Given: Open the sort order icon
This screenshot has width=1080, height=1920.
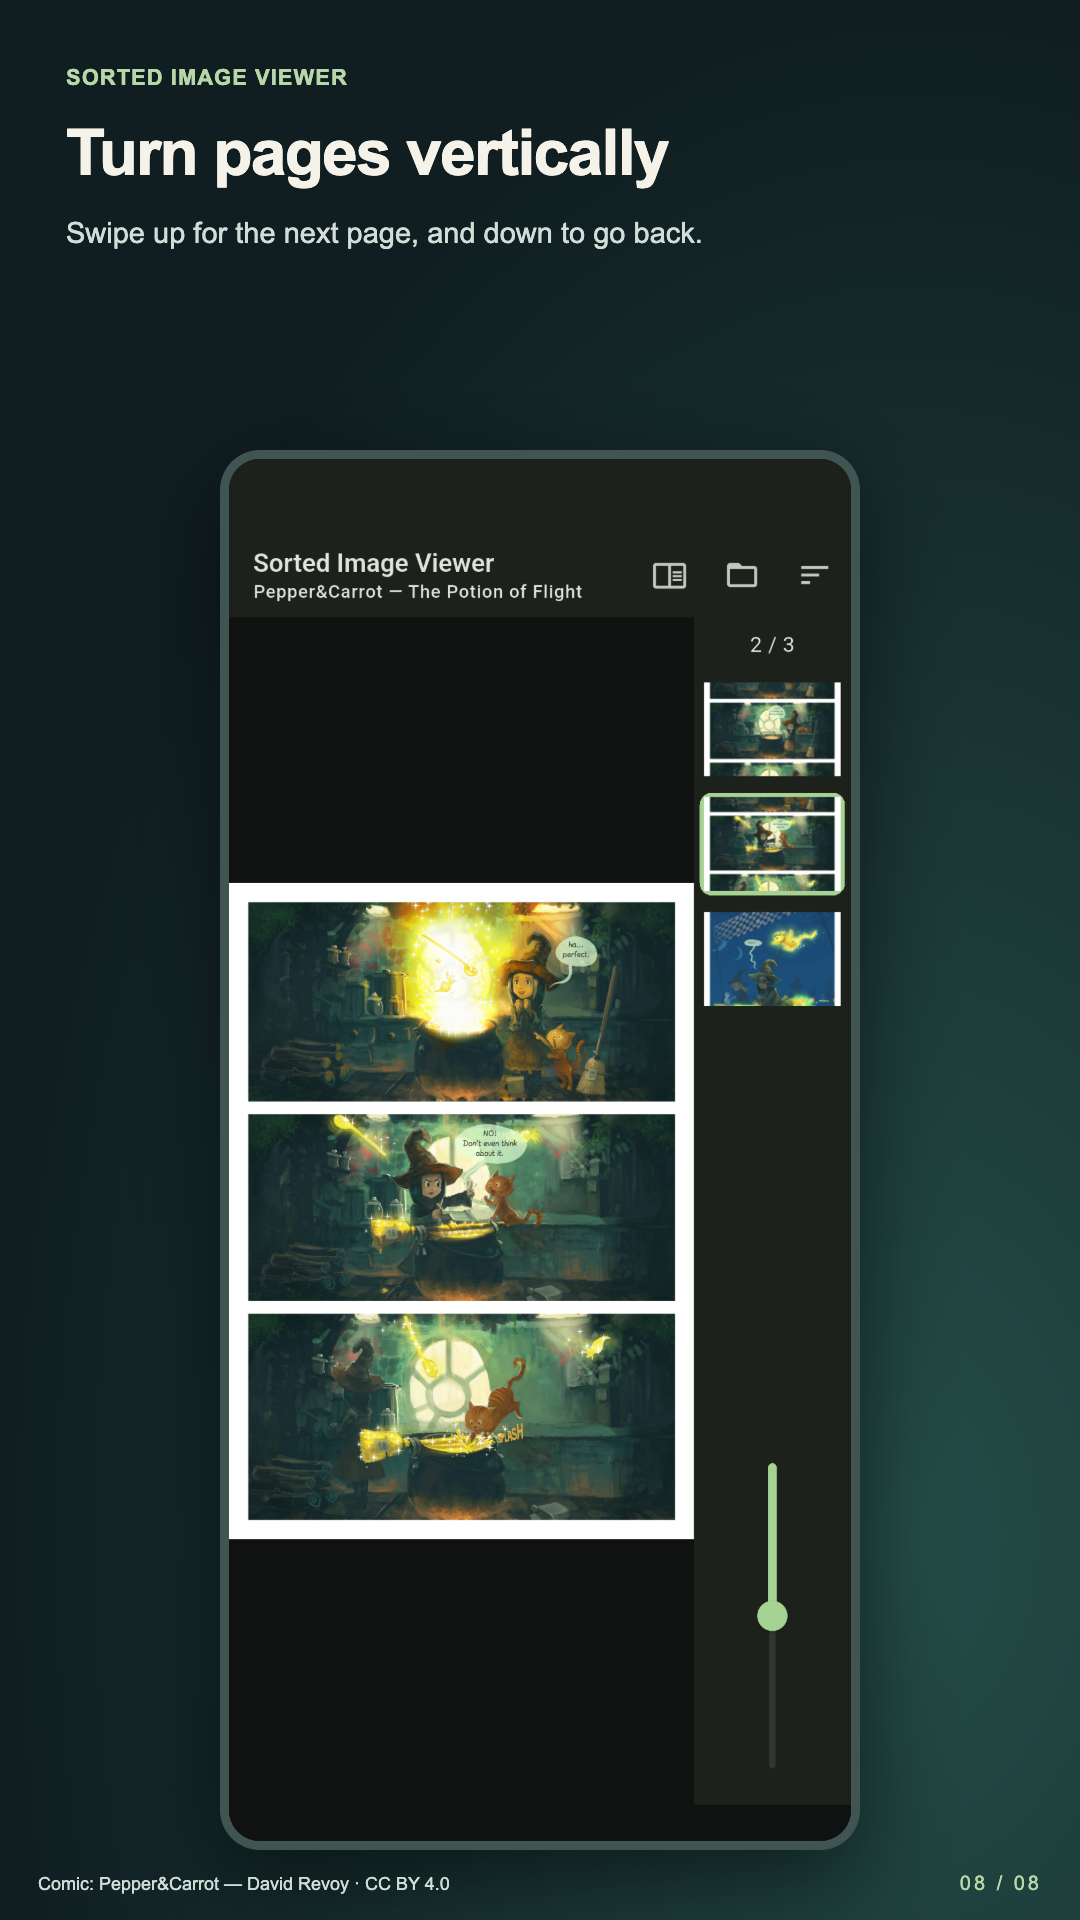Looking at the screenshot, I should [814, 575].
